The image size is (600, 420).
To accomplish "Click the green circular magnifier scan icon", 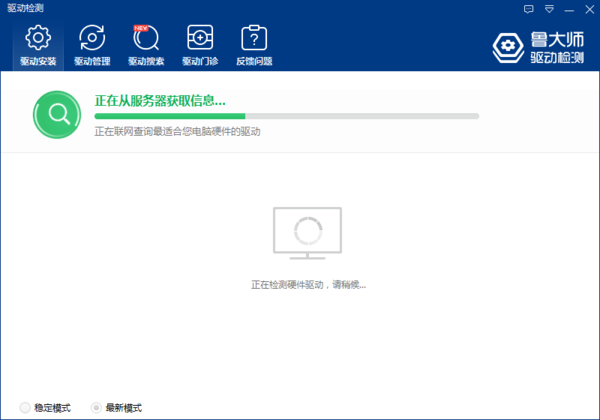I will (58, 114).
